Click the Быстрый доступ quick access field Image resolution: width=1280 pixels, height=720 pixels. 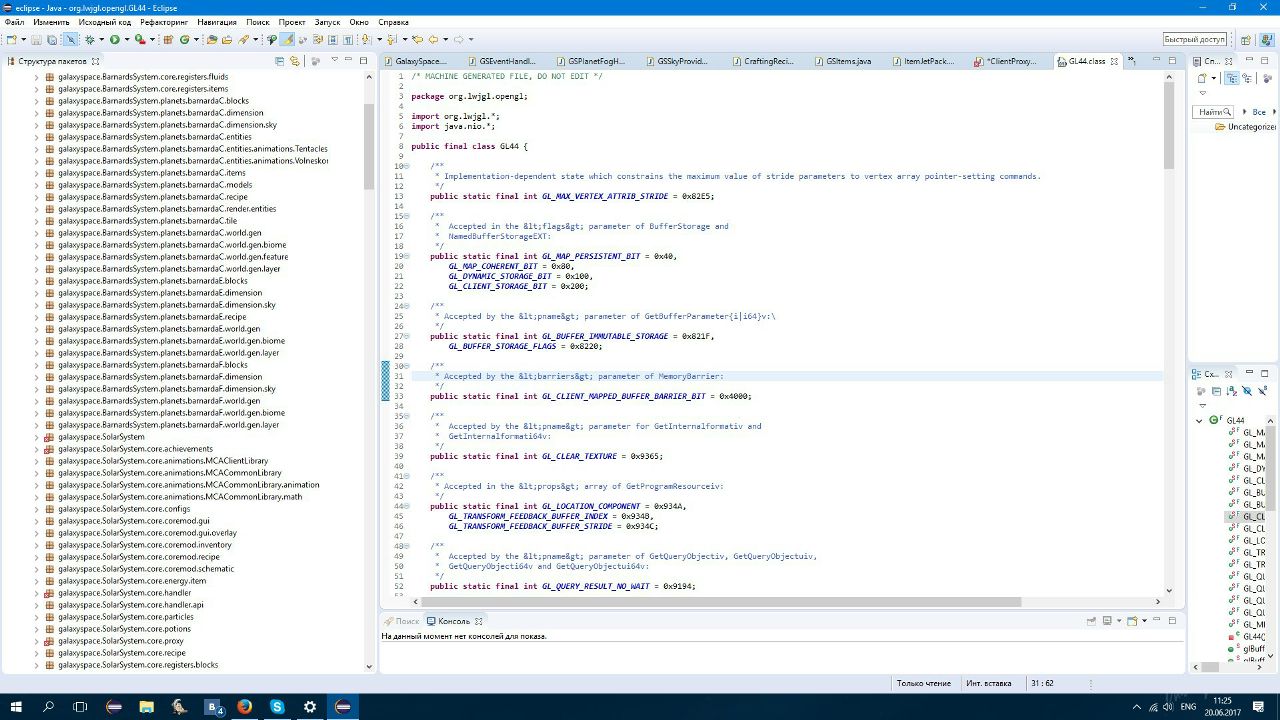pos(1195,40)
